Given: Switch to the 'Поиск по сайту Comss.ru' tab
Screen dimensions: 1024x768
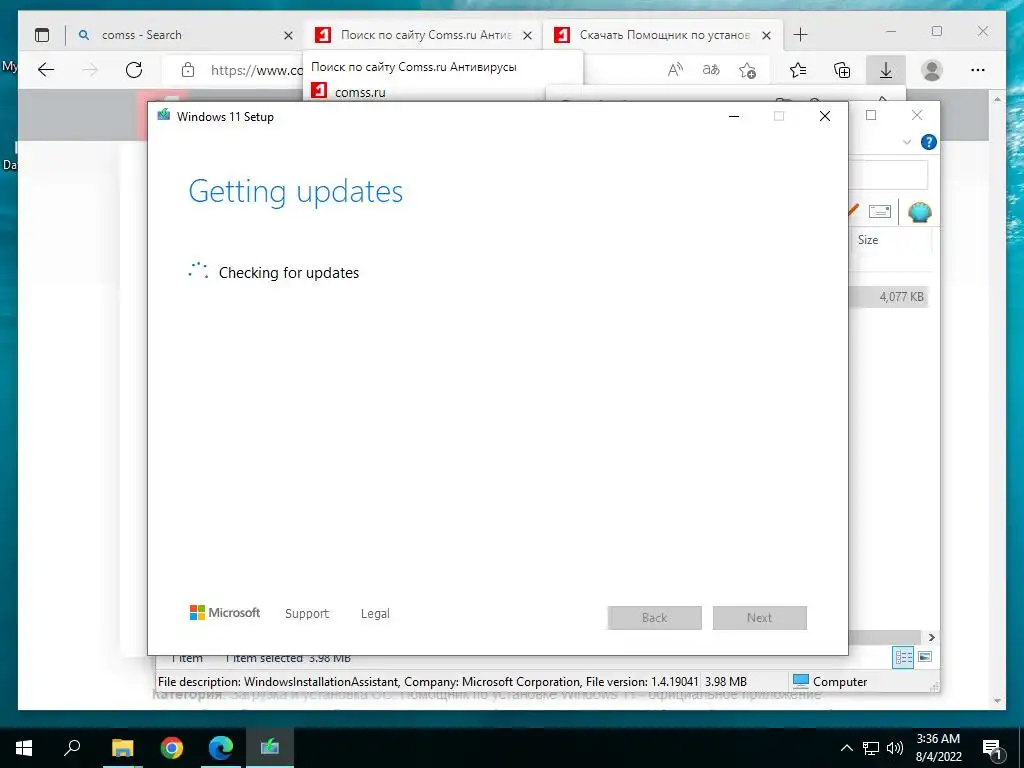Looking at the screenshot, I should pos(423,35).
